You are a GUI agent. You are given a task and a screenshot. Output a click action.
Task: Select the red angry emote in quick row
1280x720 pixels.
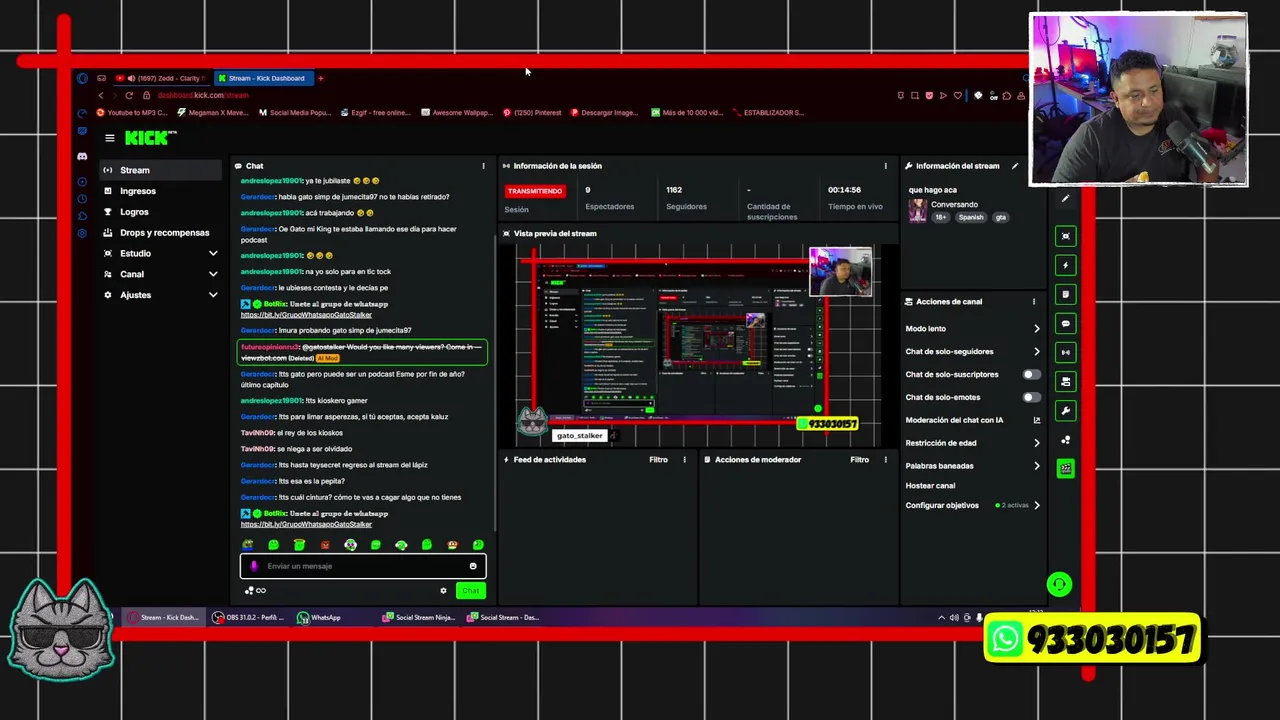point(324,545)
